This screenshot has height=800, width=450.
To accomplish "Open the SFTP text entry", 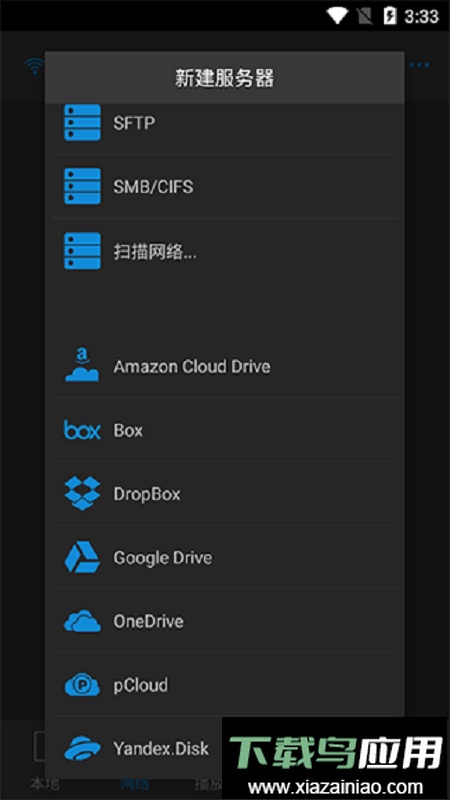I will (x=134, y=123).
